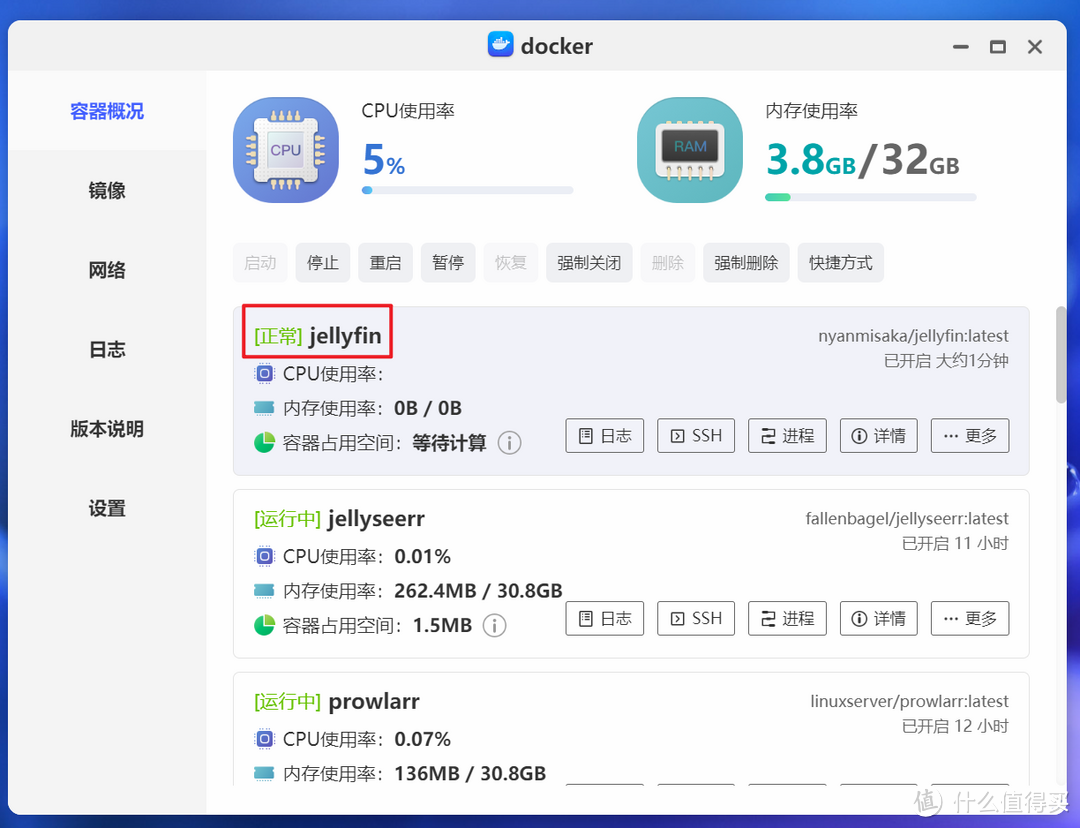The image size is (1080, 828).
Task: Open SSH terminal for jellyseerr container
Action: 695,618
